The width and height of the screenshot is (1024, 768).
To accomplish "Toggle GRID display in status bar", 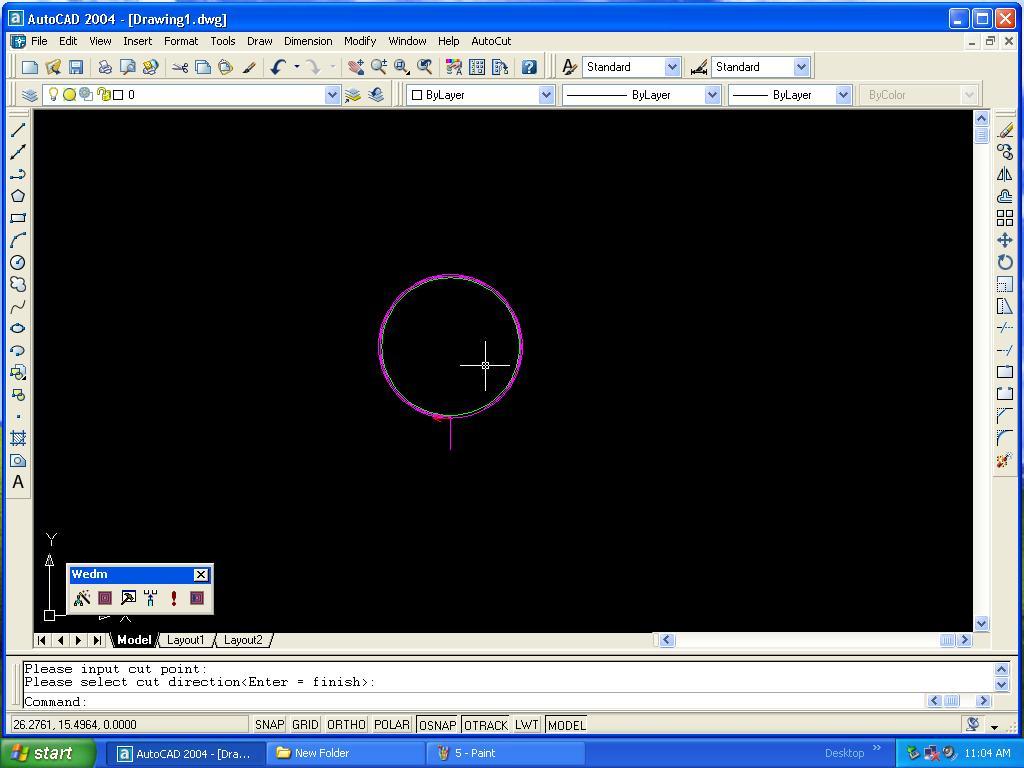I will point(305,725).
